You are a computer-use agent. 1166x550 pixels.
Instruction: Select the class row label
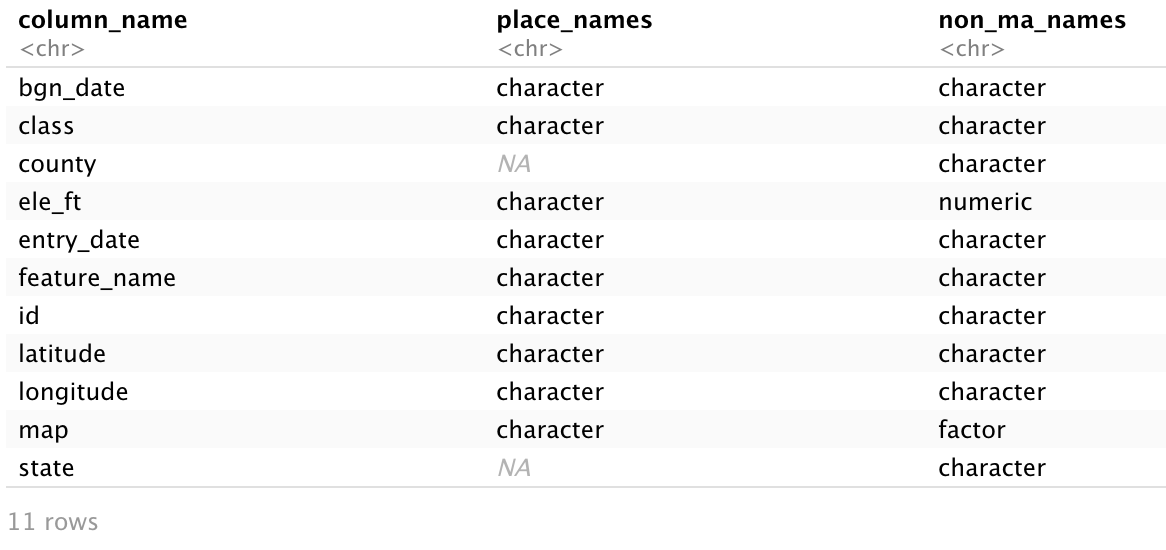(46, 126)
